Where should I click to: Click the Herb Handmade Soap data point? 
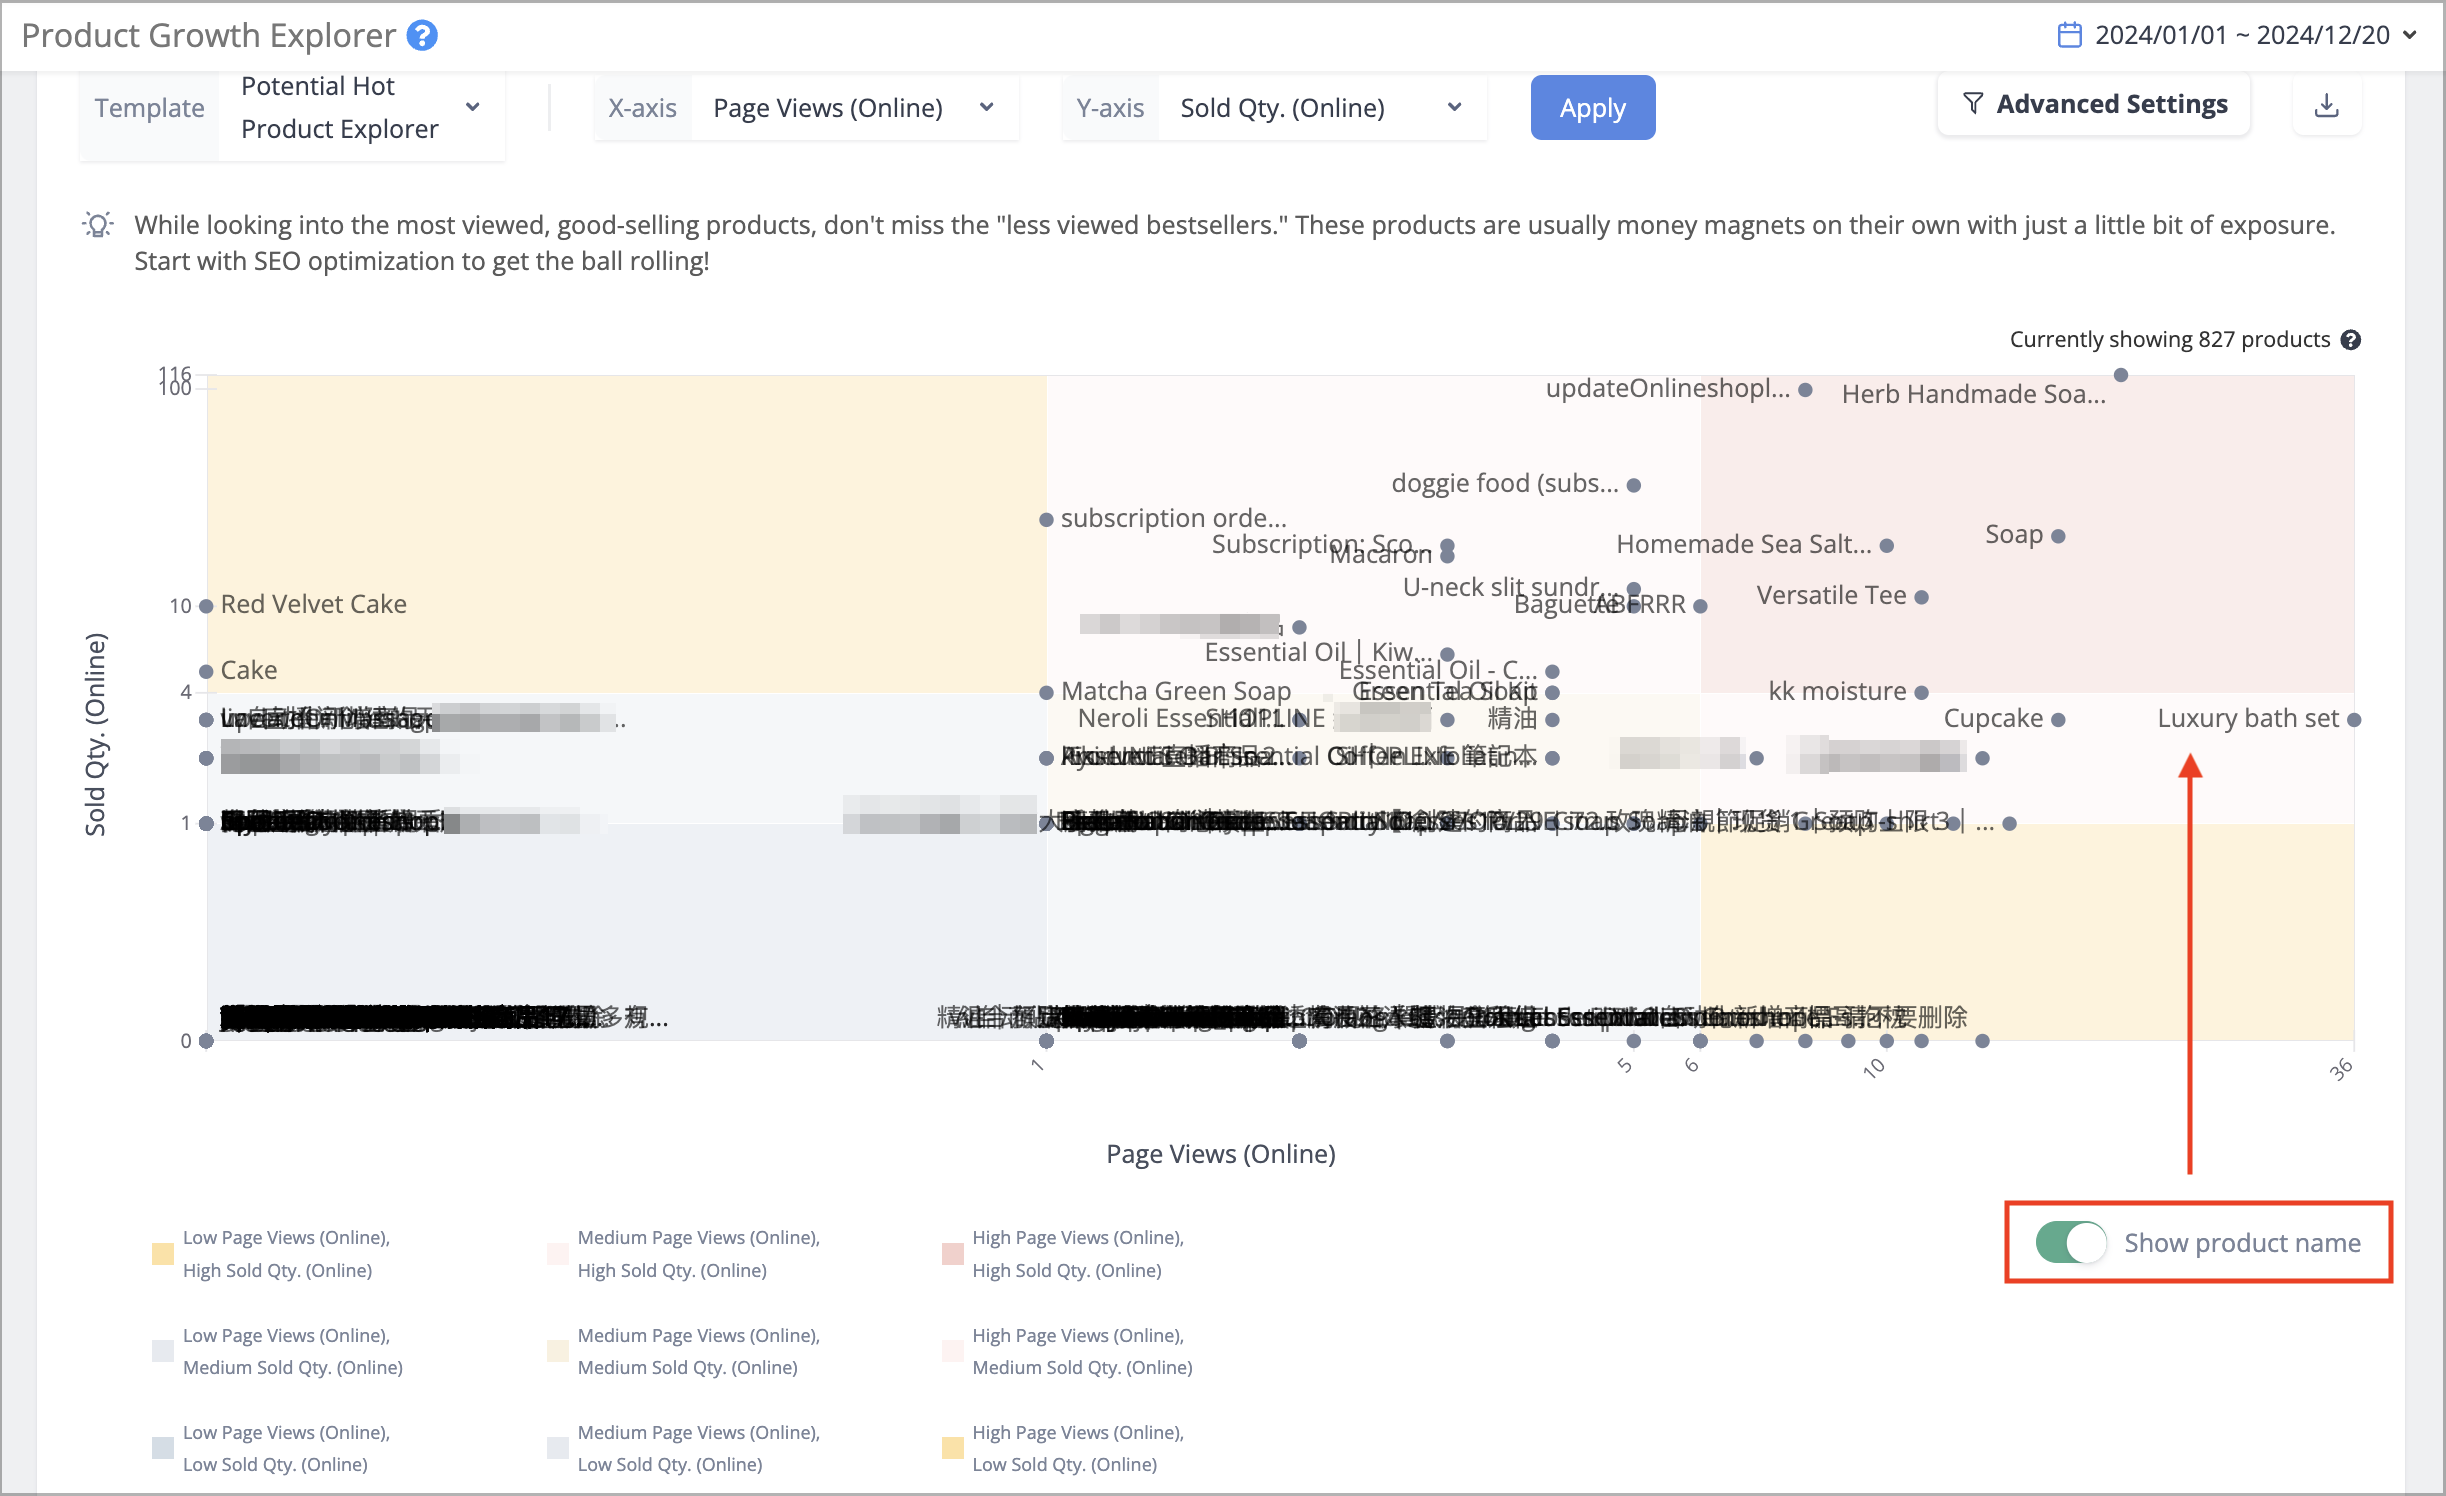coord(2121,375)
